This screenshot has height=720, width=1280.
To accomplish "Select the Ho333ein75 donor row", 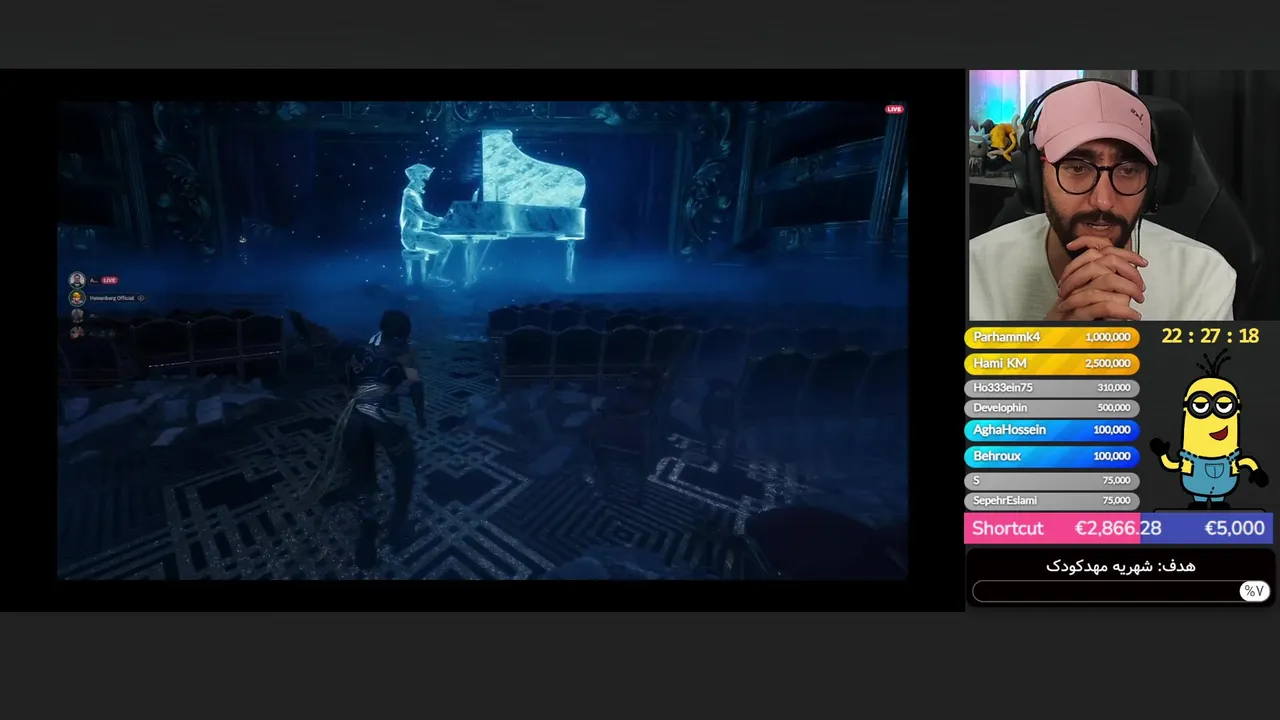I will (1050, 387).
